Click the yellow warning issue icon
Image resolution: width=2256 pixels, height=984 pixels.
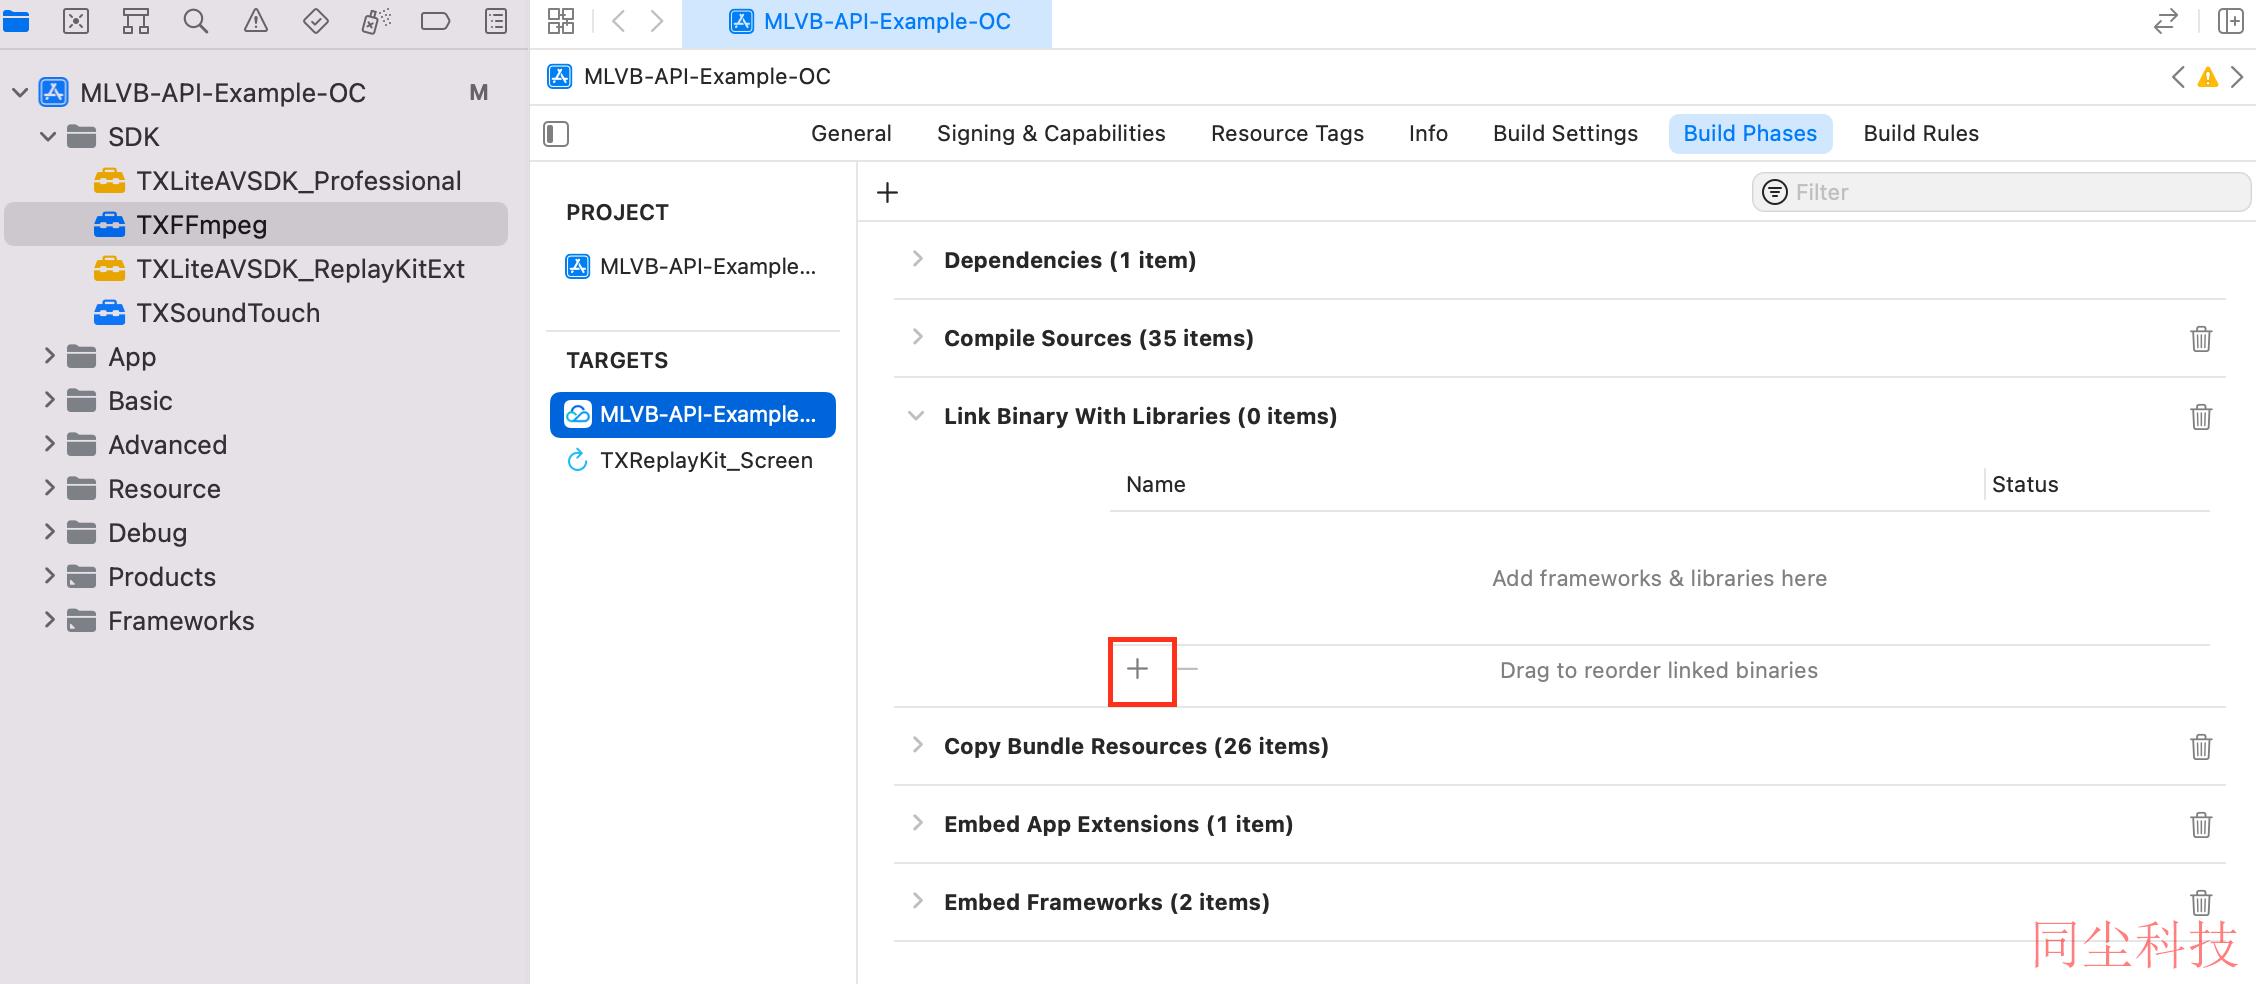pos(2208,77)
